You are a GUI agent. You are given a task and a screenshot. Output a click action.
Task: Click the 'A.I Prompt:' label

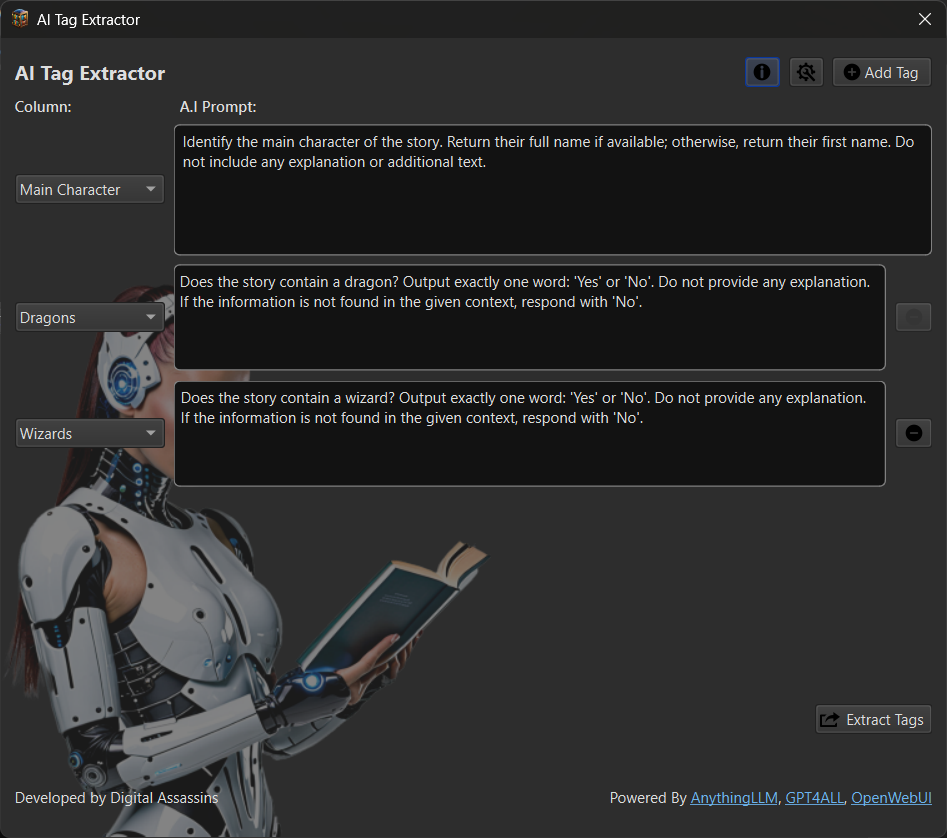point(218,107)
